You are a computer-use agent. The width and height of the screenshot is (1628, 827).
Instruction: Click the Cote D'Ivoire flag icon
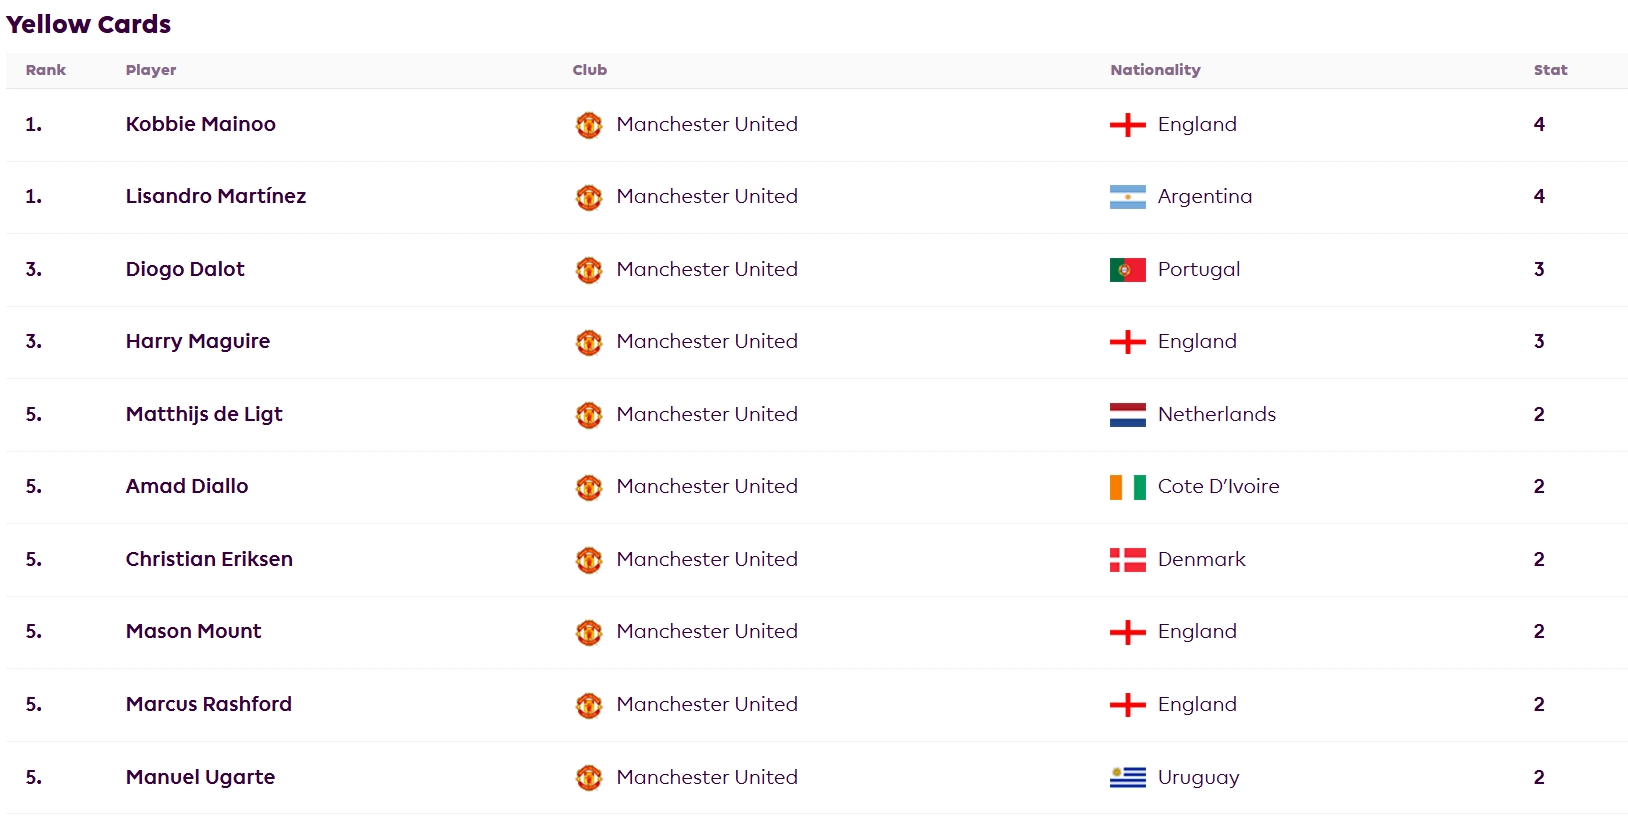[x=1127, y=487]
